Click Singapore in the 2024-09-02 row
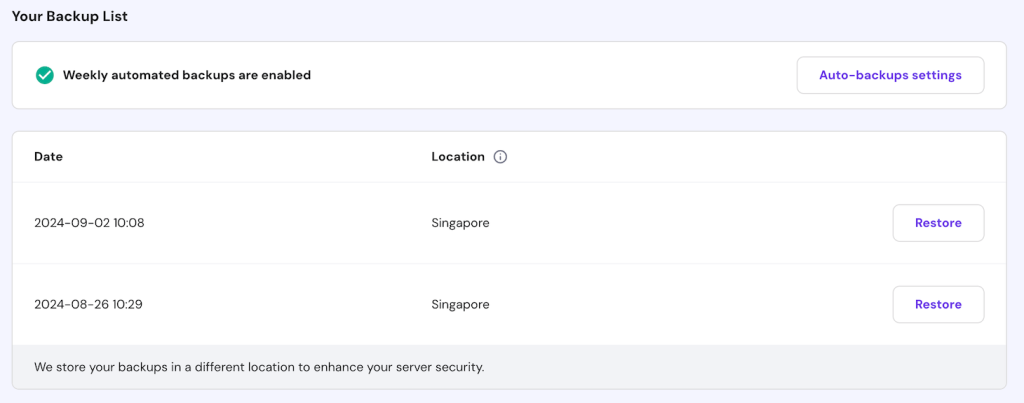Viewport: 1024px width, 403px height. coord(460,223)
